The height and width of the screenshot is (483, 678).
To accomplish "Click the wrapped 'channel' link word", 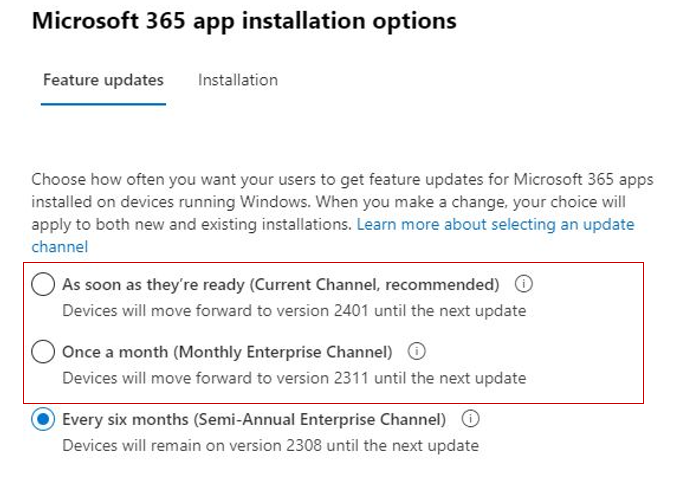I will click(59, 247).
